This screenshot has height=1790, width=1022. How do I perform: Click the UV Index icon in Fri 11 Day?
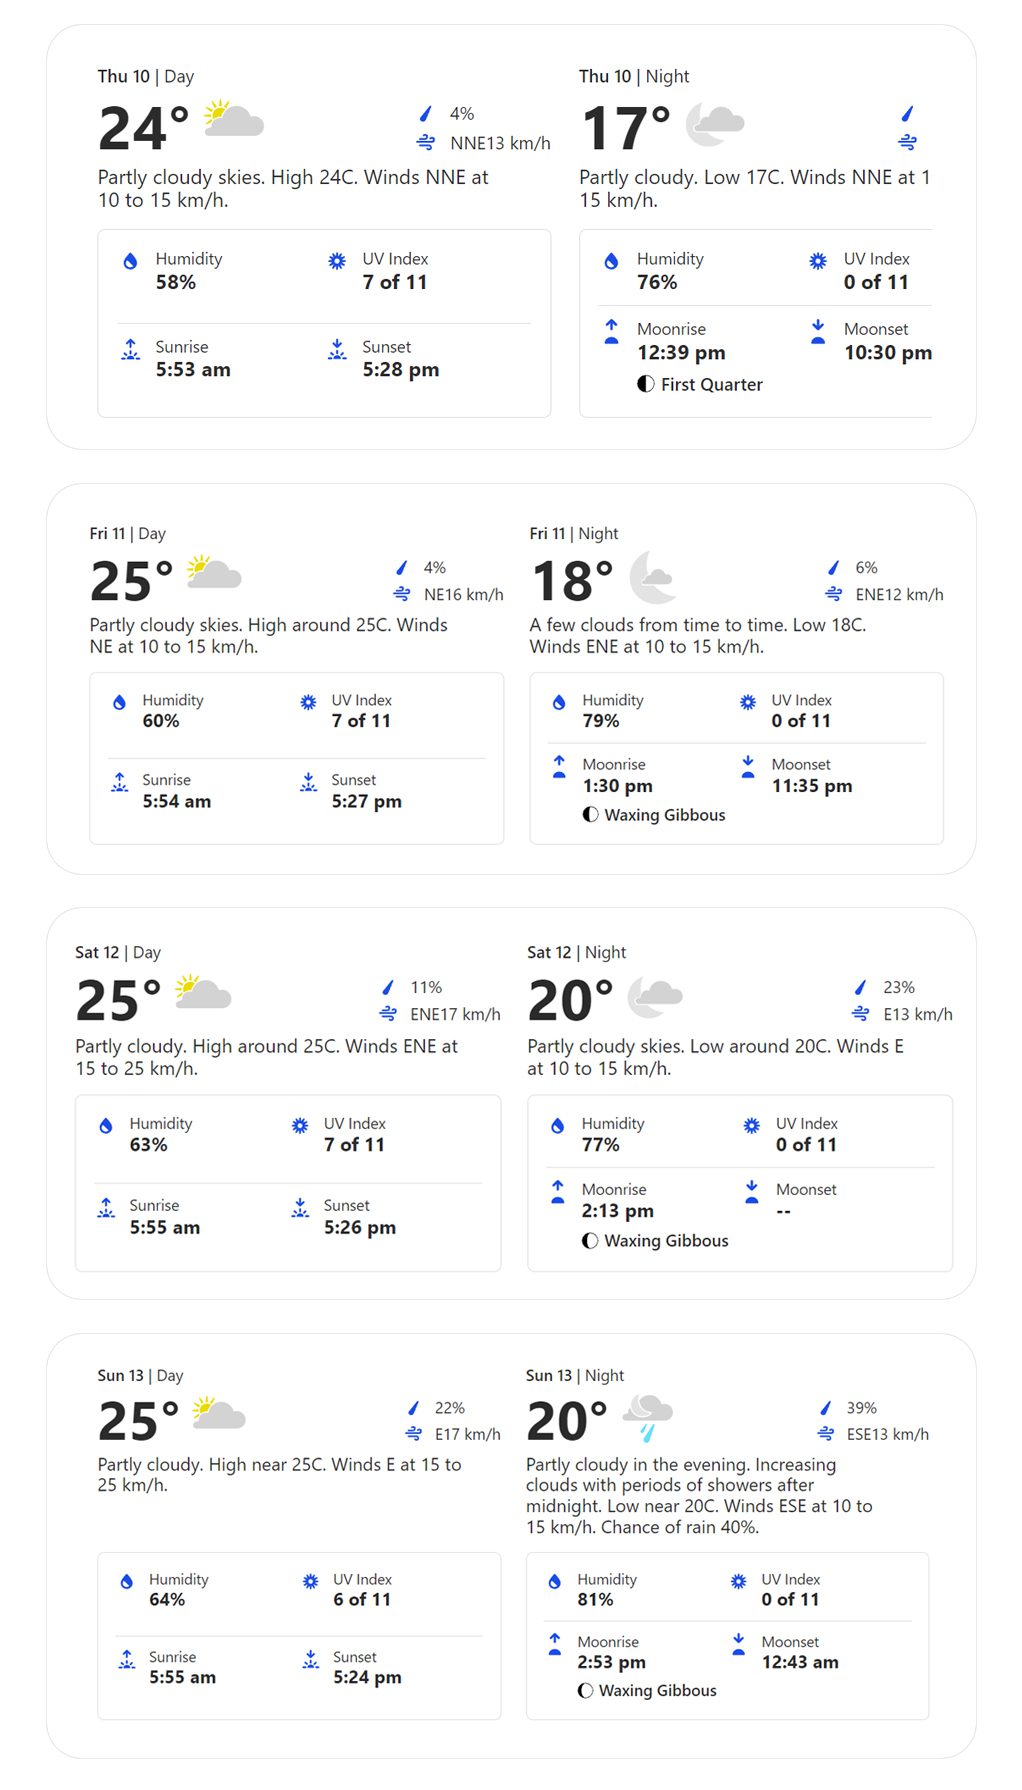click(308, 702)
